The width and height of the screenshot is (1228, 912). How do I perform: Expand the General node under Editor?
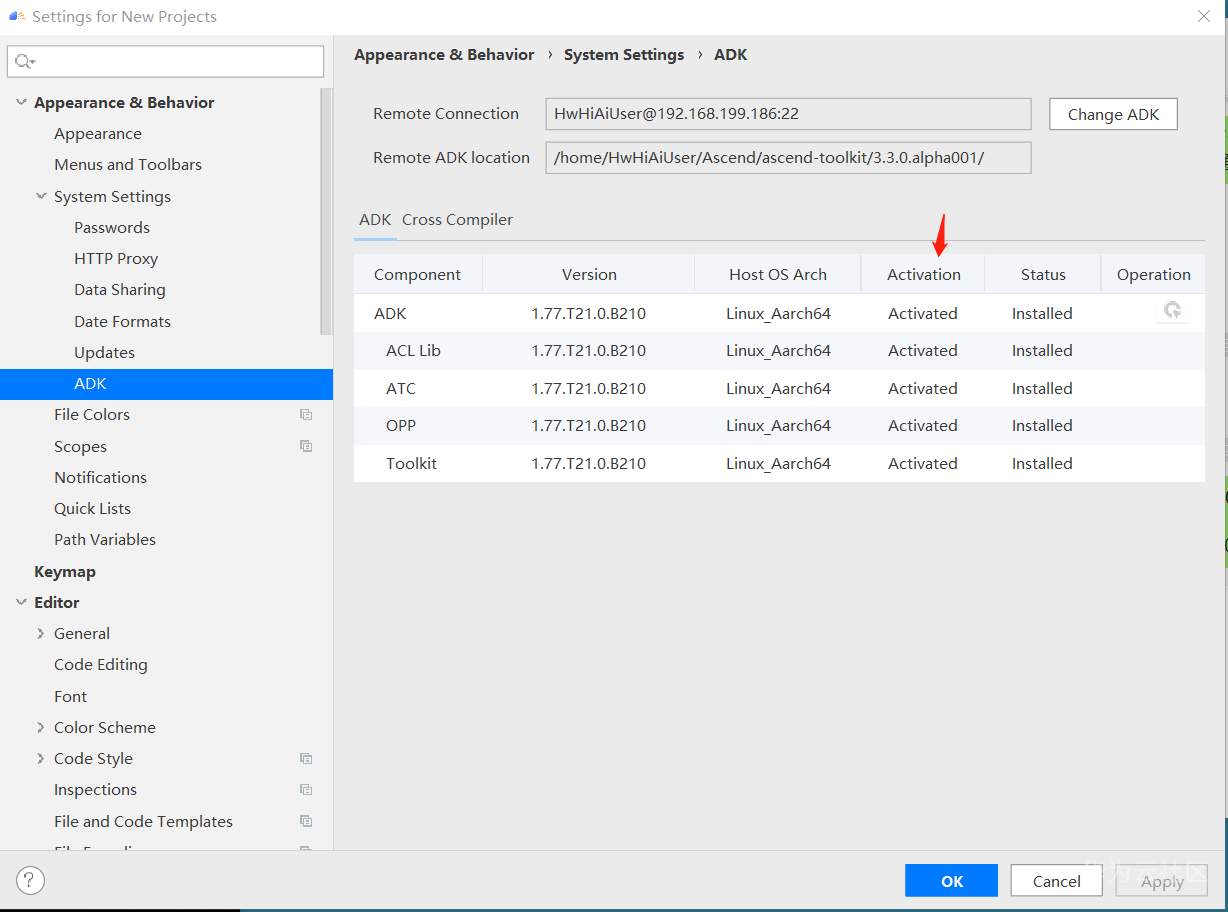(41, 633)
